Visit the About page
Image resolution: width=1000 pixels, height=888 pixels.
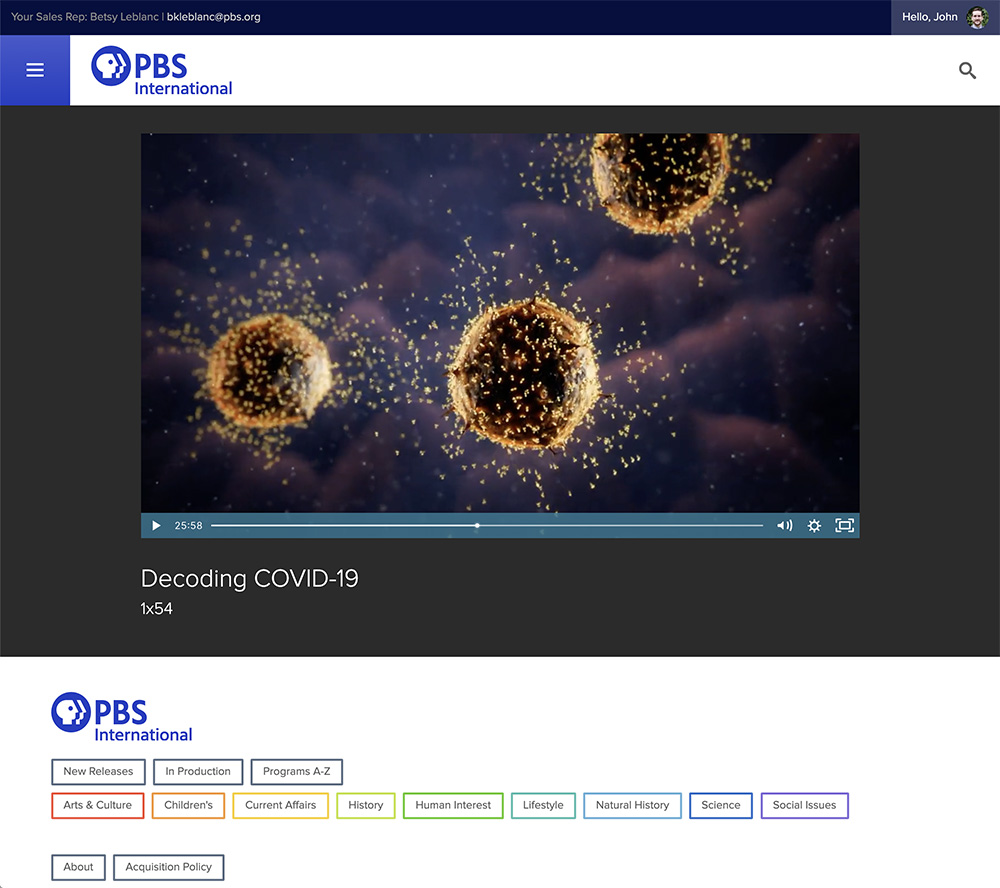pyautogui.click(x=78, y=867)
